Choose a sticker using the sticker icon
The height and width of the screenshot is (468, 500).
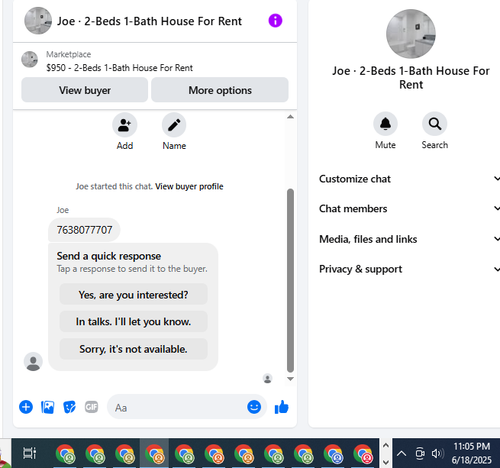click(x=69, y=407)
